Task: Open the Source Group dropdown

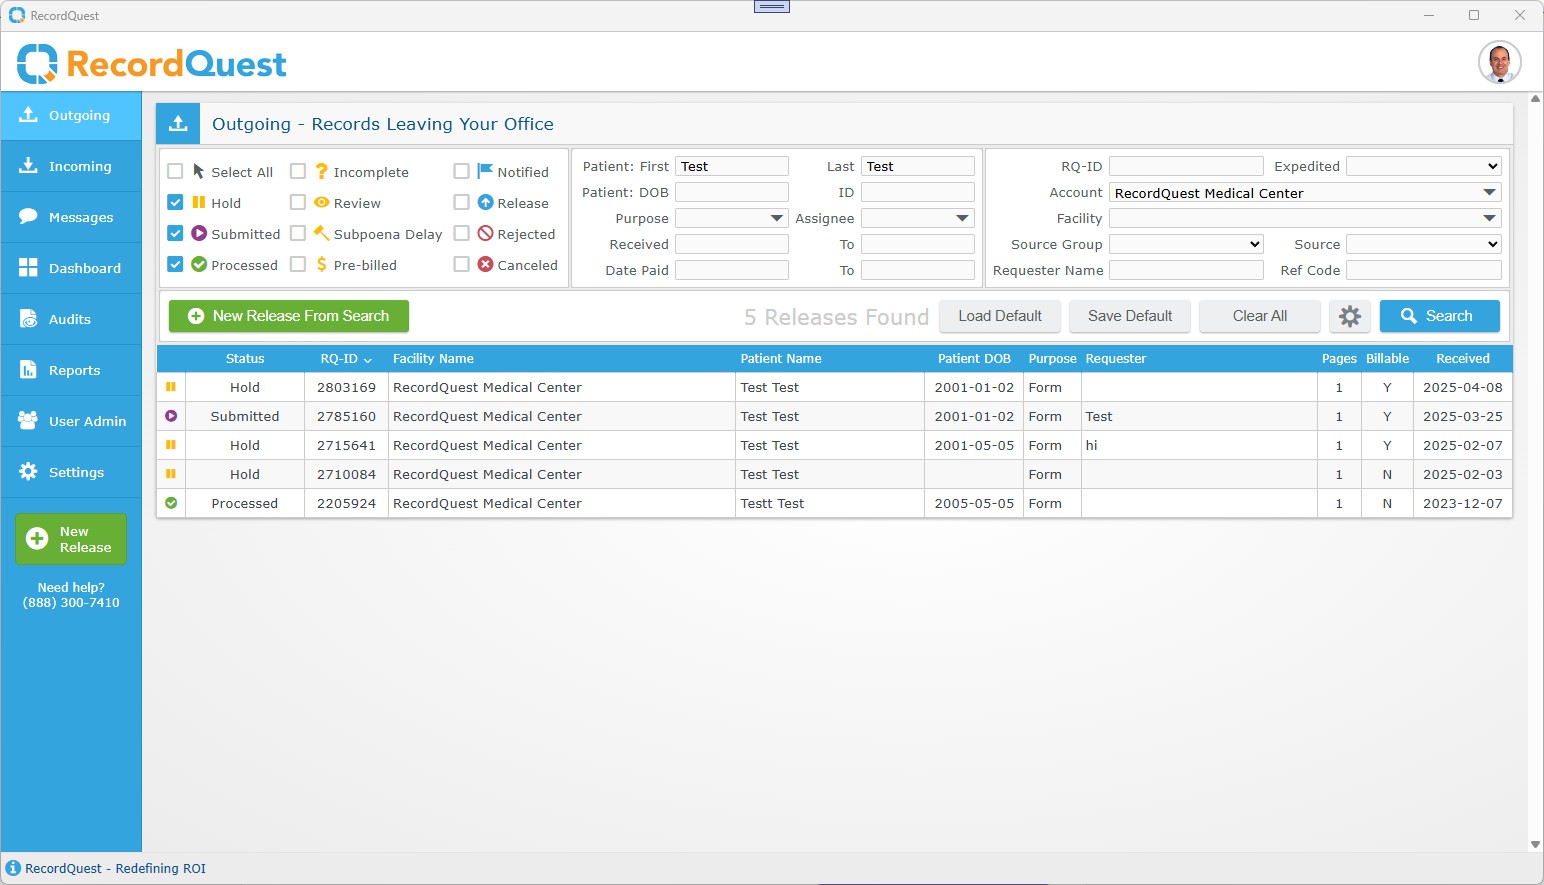Action: pos(1187,244)
